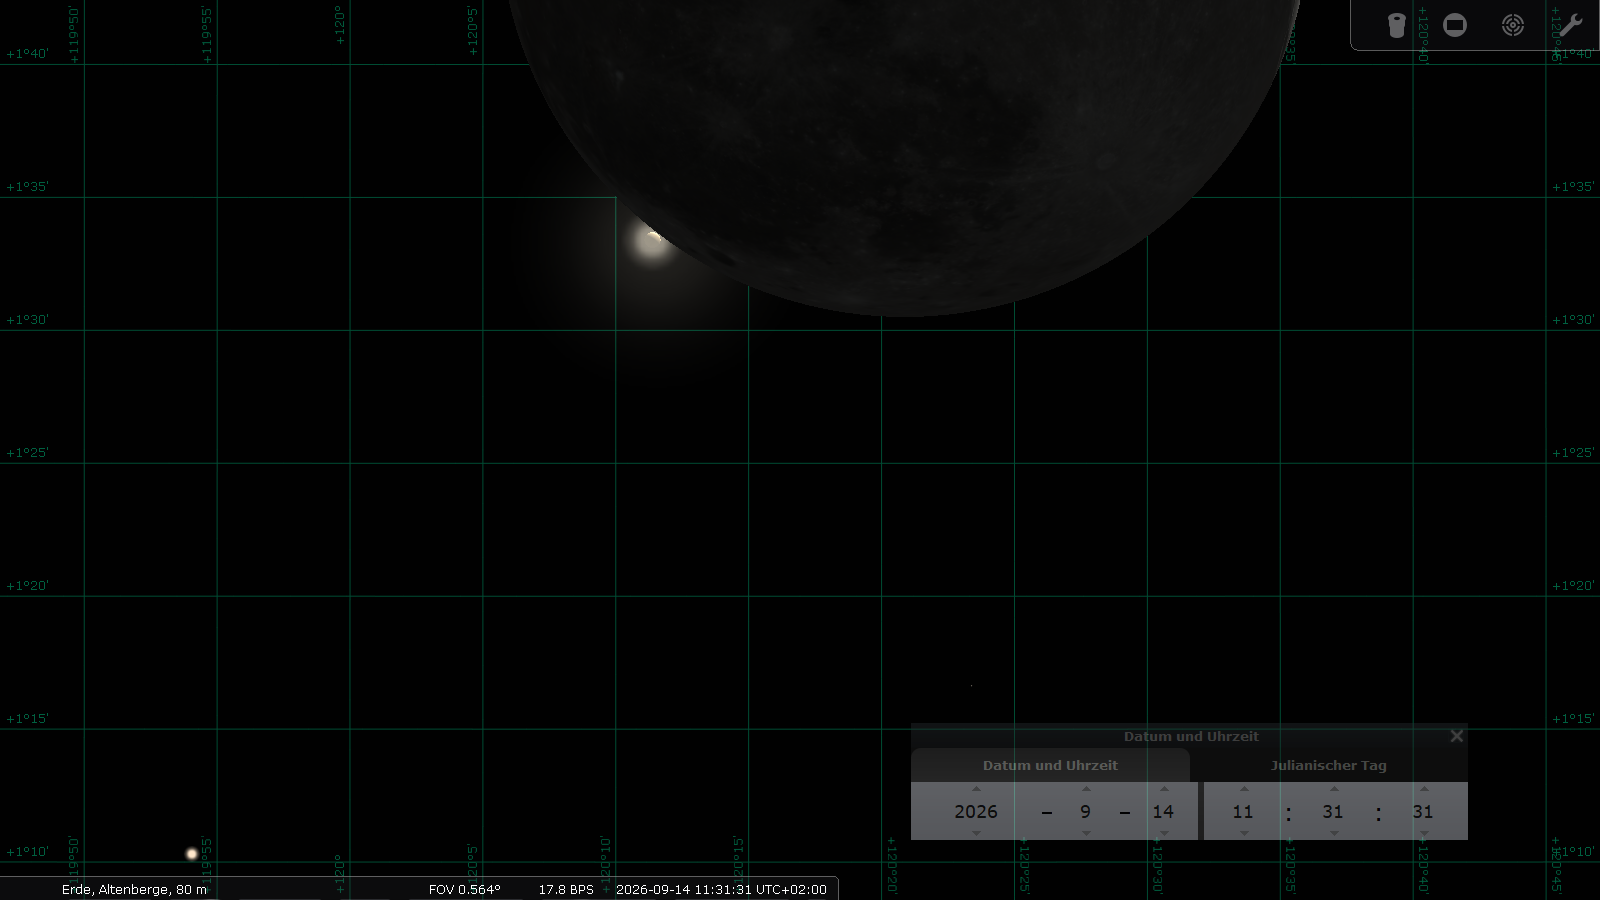Image resolution: width=1600 pixels, height=900 pixels.
Task: Click the day field showing 14
Action: [1163, 812]
